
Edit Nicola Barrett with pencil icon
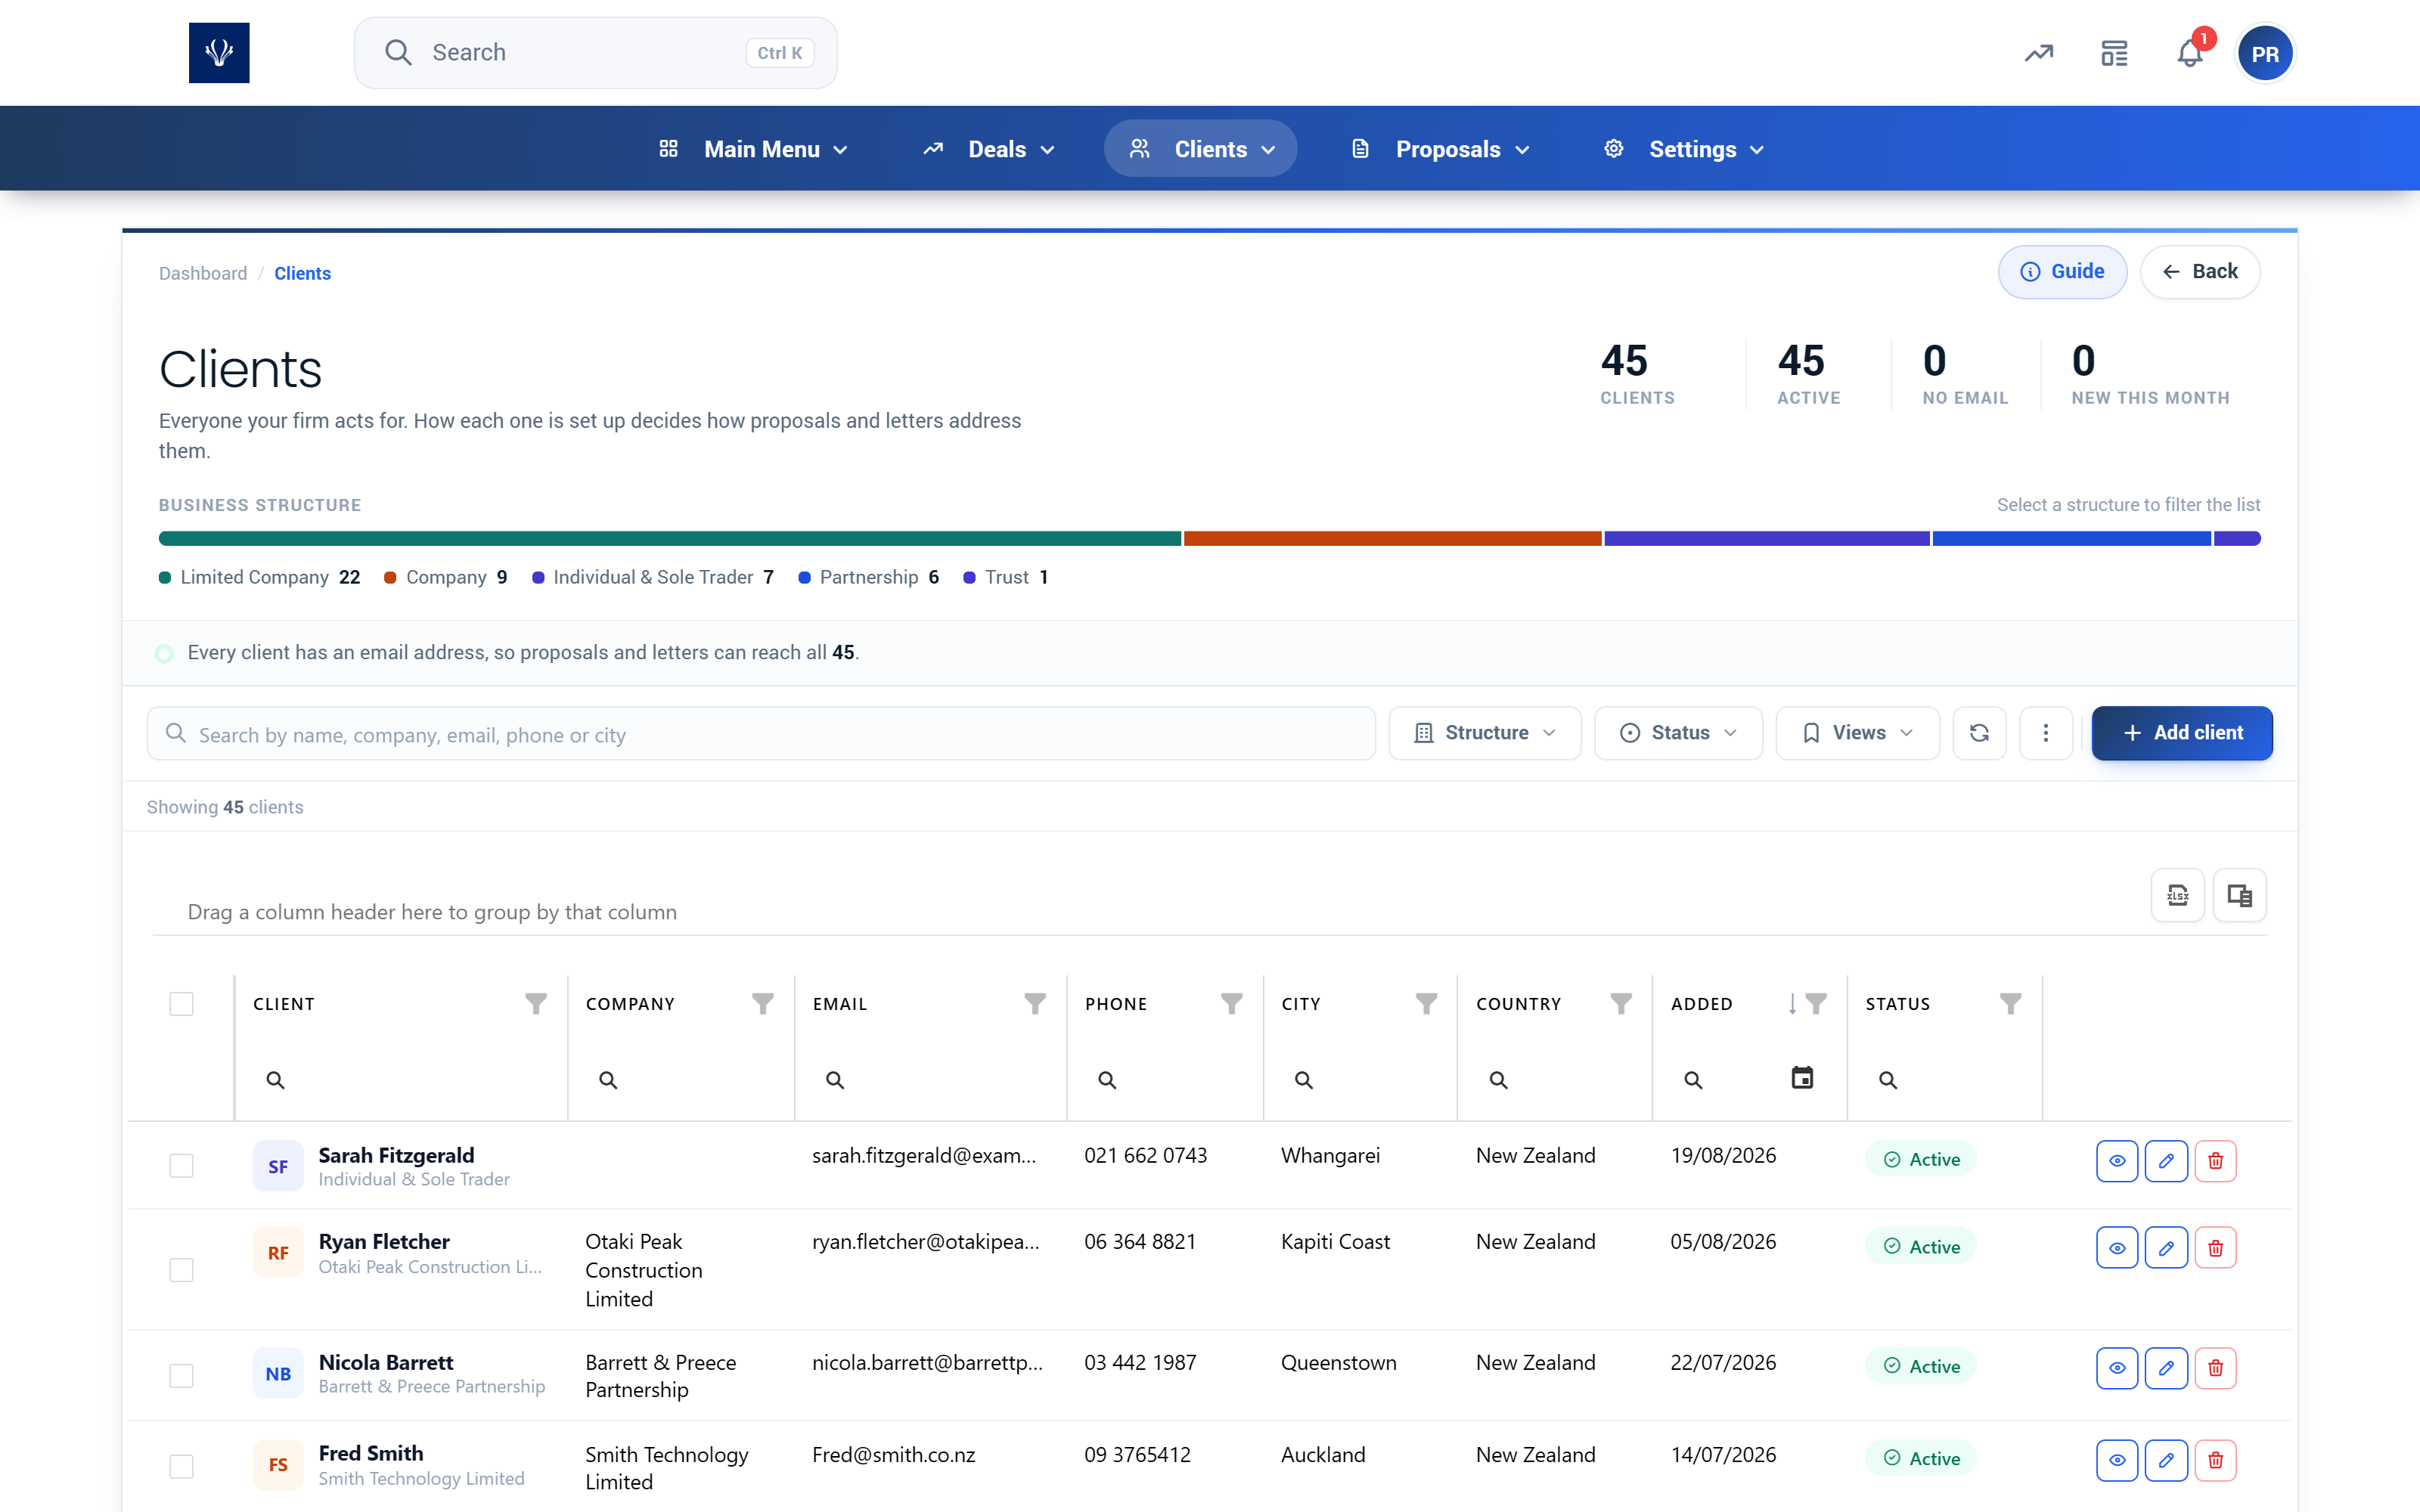pos(2166,1368)
